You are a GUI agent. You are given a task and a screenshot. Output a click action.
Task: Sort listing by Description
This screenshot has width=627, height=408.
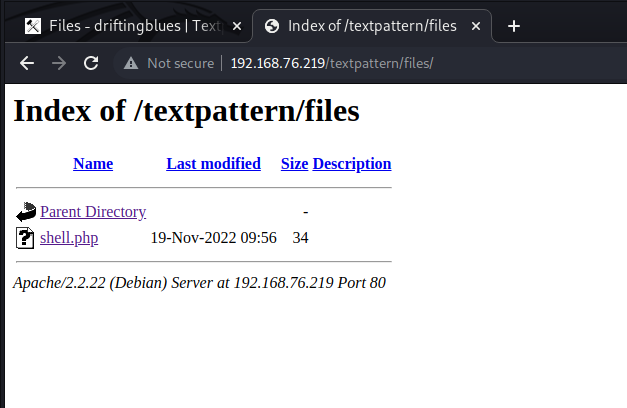[352, 164]
